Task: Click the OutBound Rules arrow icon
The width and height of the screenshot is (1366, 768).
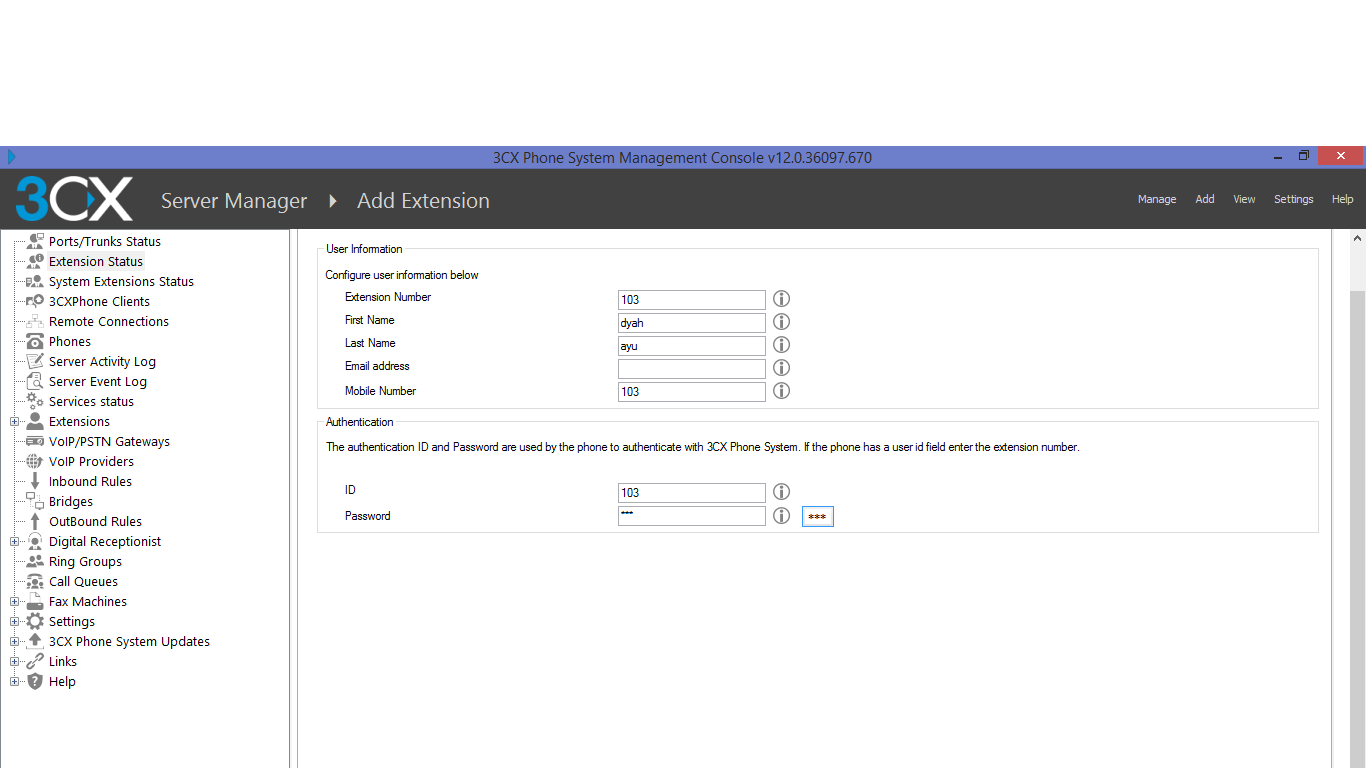Action: point(35,521)
